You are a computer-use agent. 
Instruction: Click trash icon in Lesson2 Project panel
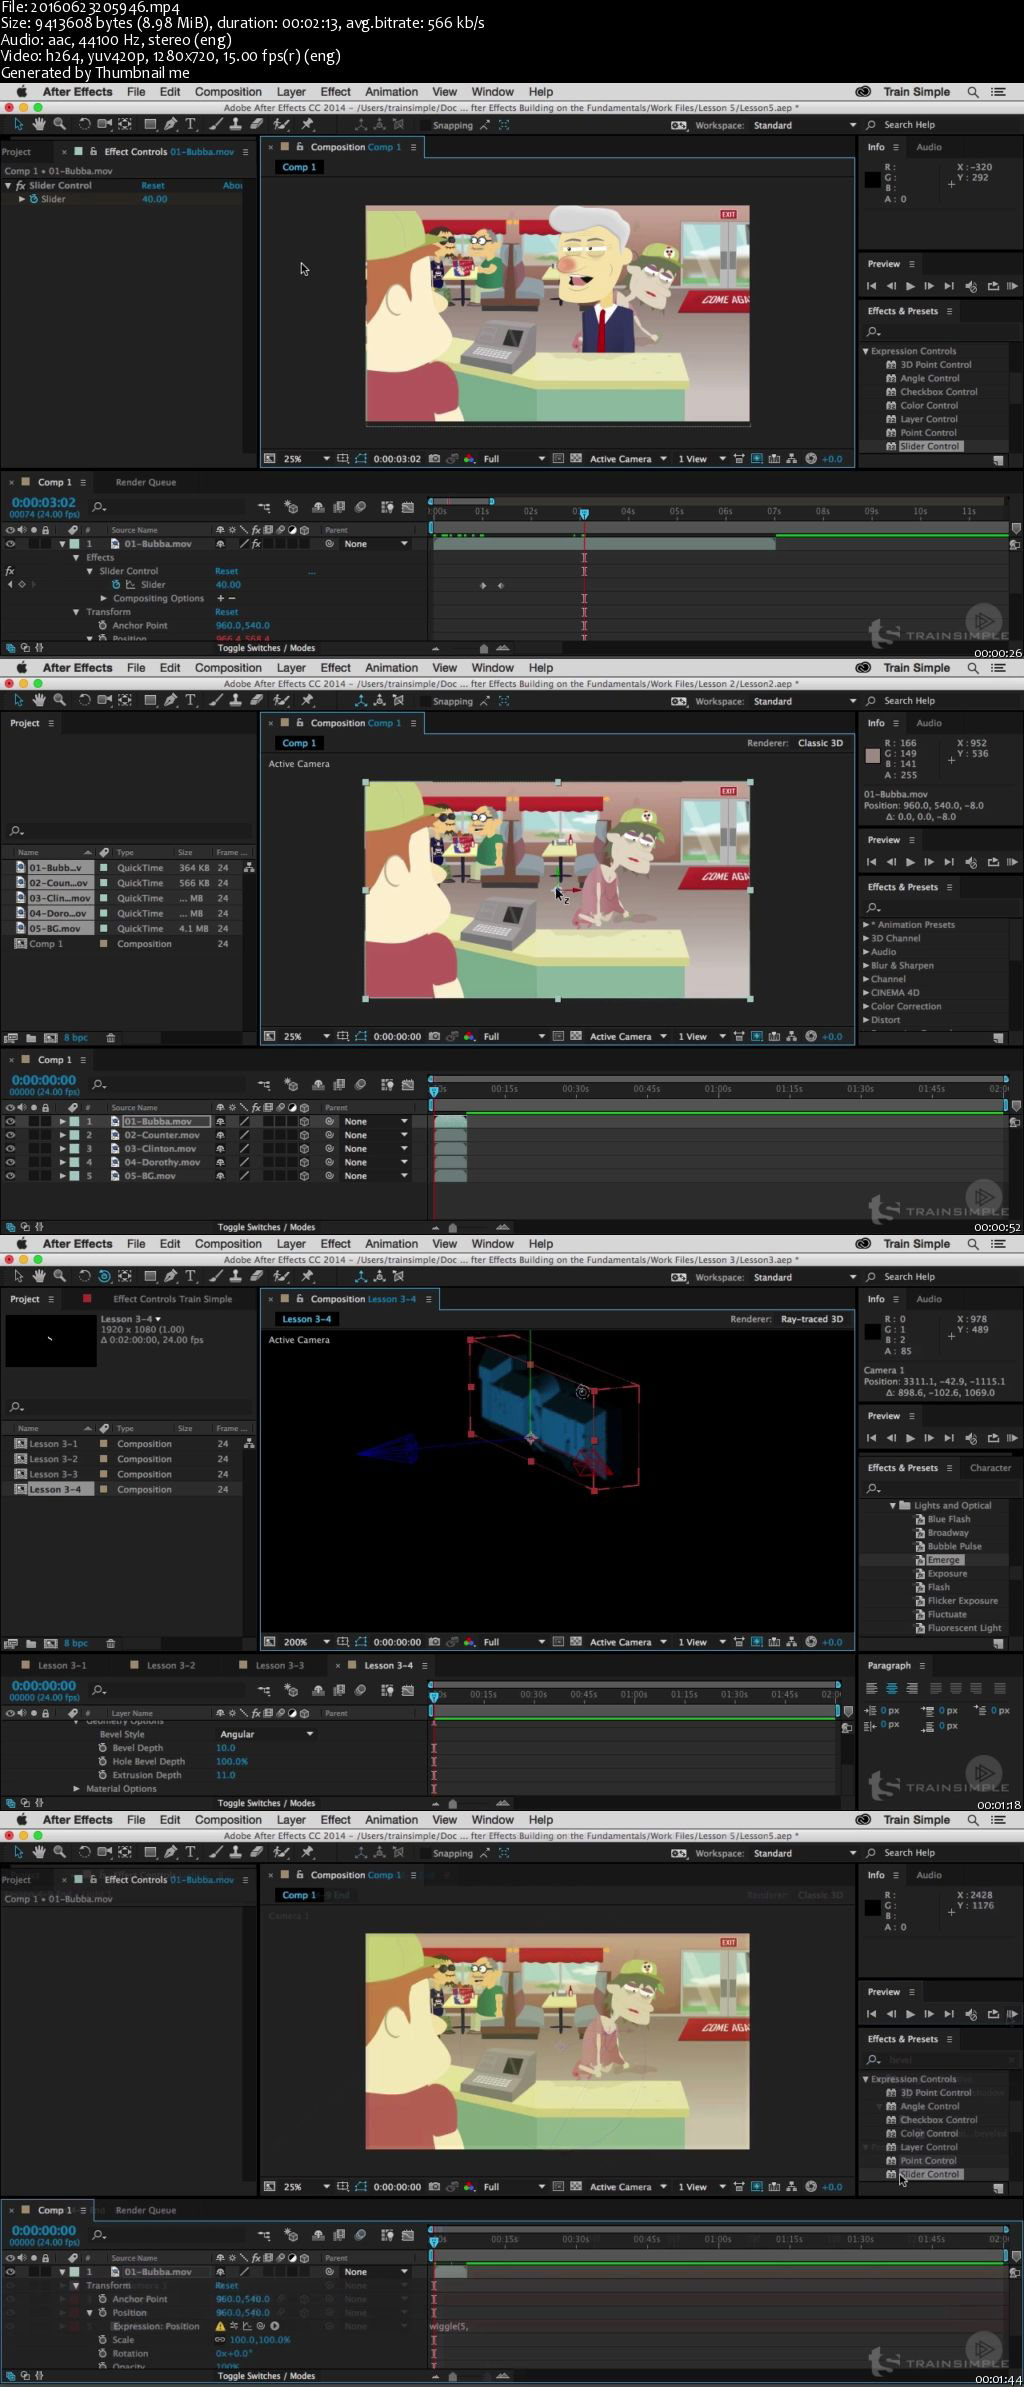click(x=111, y=1038)
